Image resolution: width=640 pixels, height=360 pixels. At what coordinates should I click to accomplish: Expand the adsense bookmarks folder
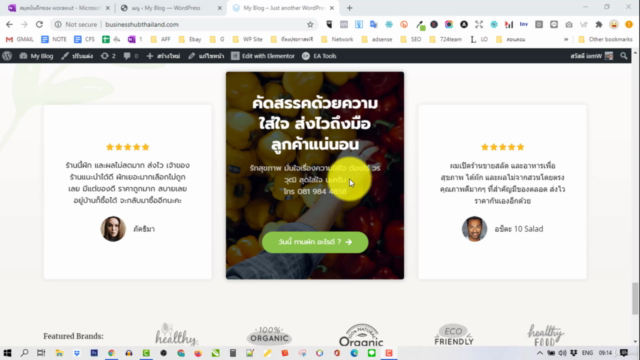click(x=377, y=39)
